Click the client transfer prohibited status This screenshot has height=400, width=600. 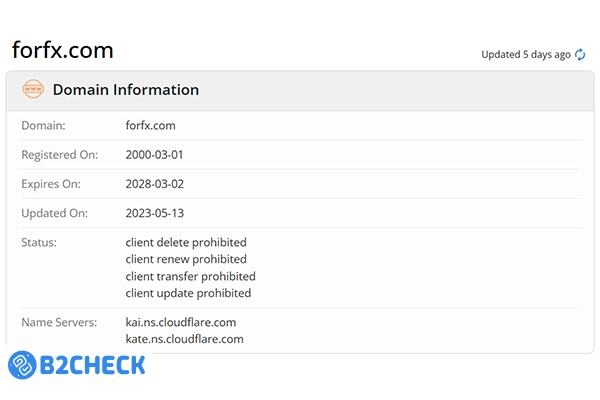(190, 276)
